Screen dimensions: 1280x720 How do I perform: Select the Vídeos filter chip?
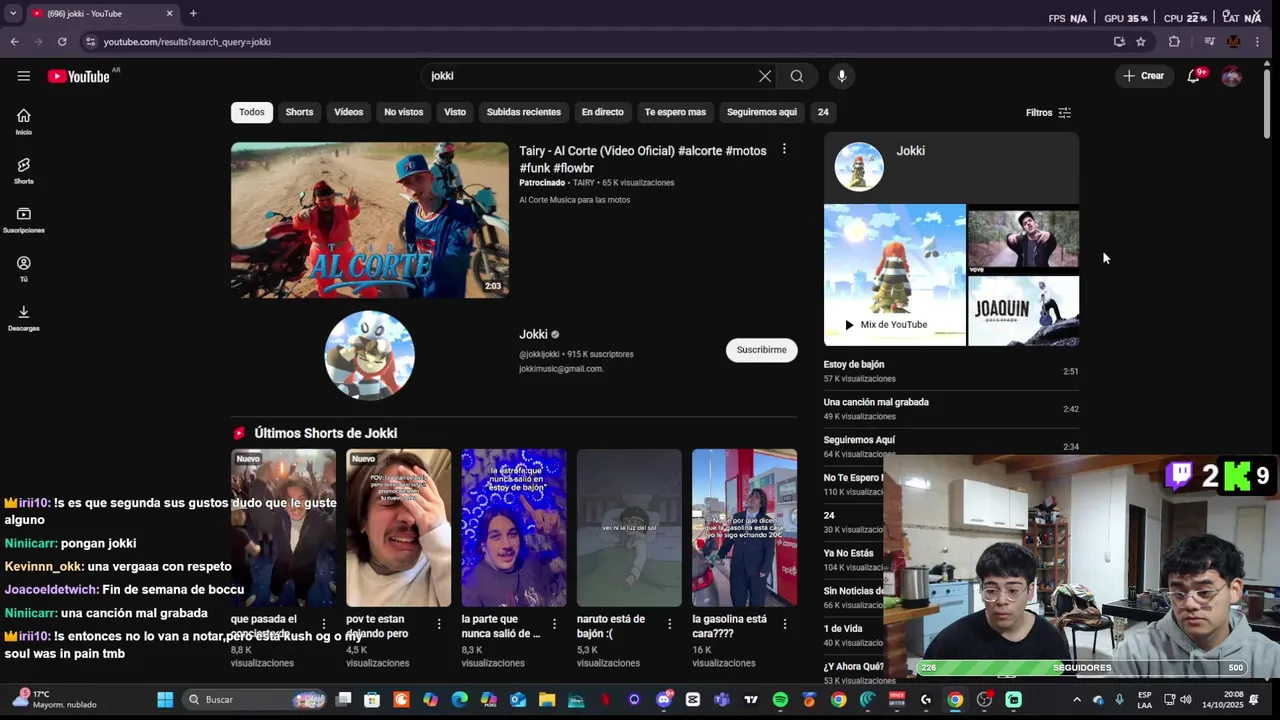coord(348,112)
